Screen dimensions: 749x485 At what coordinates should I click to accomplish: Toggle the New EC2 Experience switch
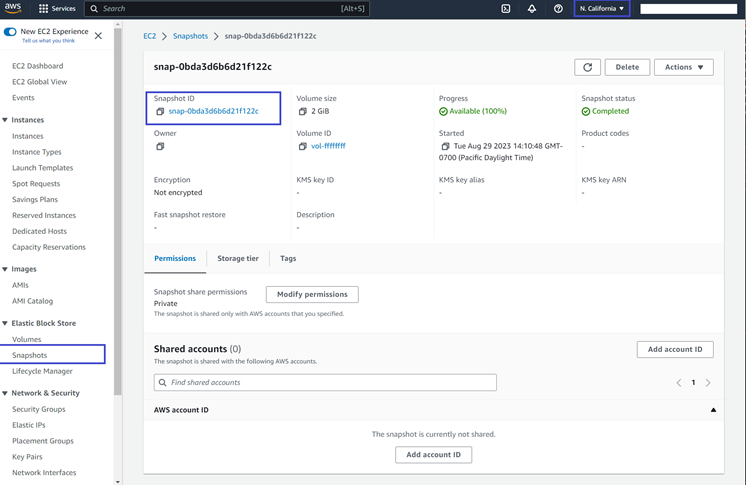10,32
